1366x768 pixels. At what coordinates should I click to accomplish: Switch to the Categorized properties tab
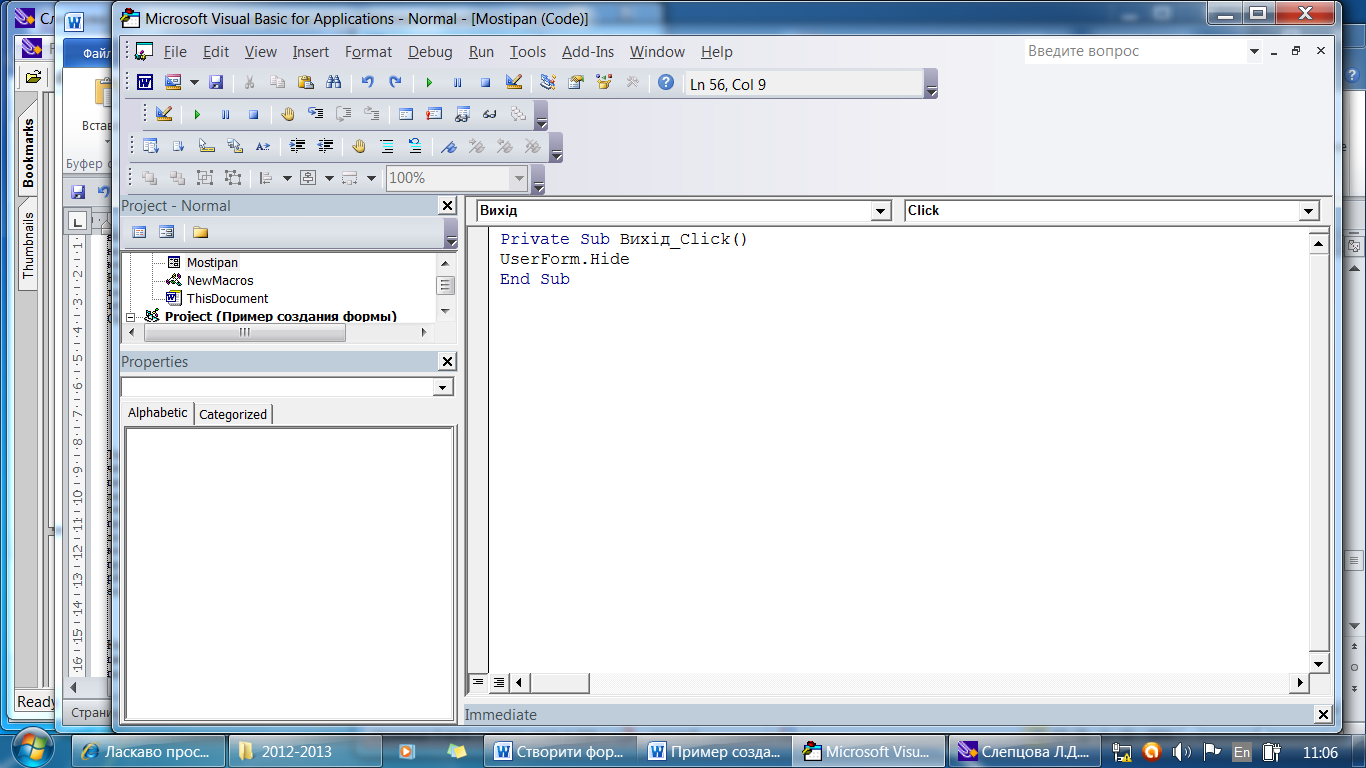pyautogui.click(x=233, y=414)
